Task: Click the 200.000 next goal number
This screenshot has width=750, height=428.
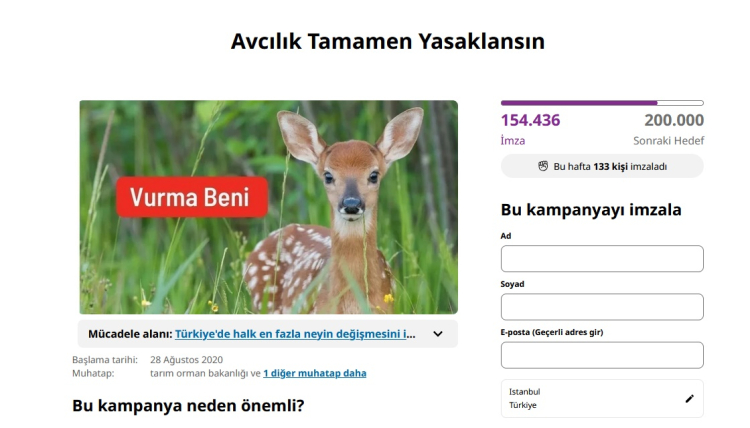Action: [x=674, y=120]
